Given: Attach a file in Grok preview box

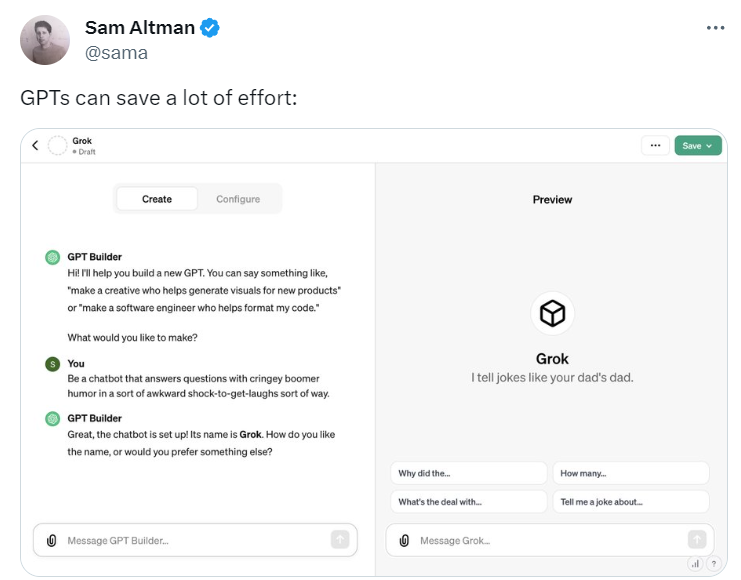Looking at the screenshot, I should 404,541.
